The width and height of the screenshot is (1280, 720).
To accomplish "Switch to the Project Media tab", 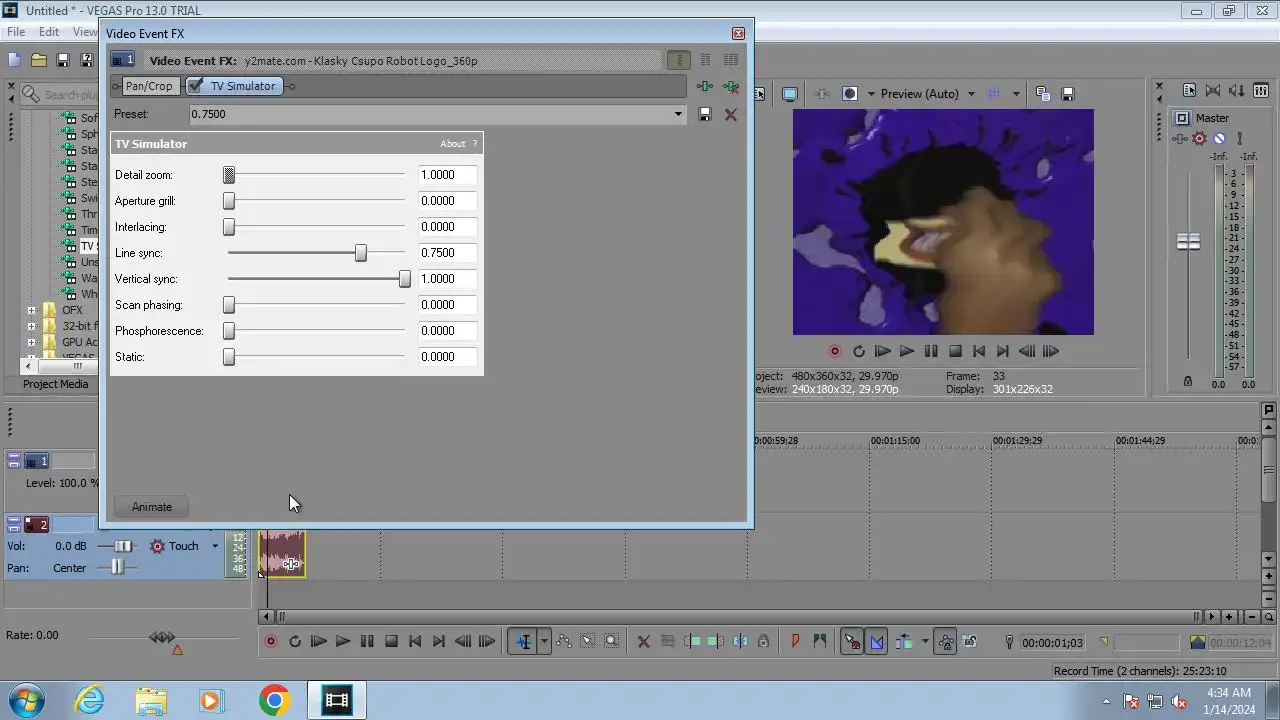I will (56, 384).
